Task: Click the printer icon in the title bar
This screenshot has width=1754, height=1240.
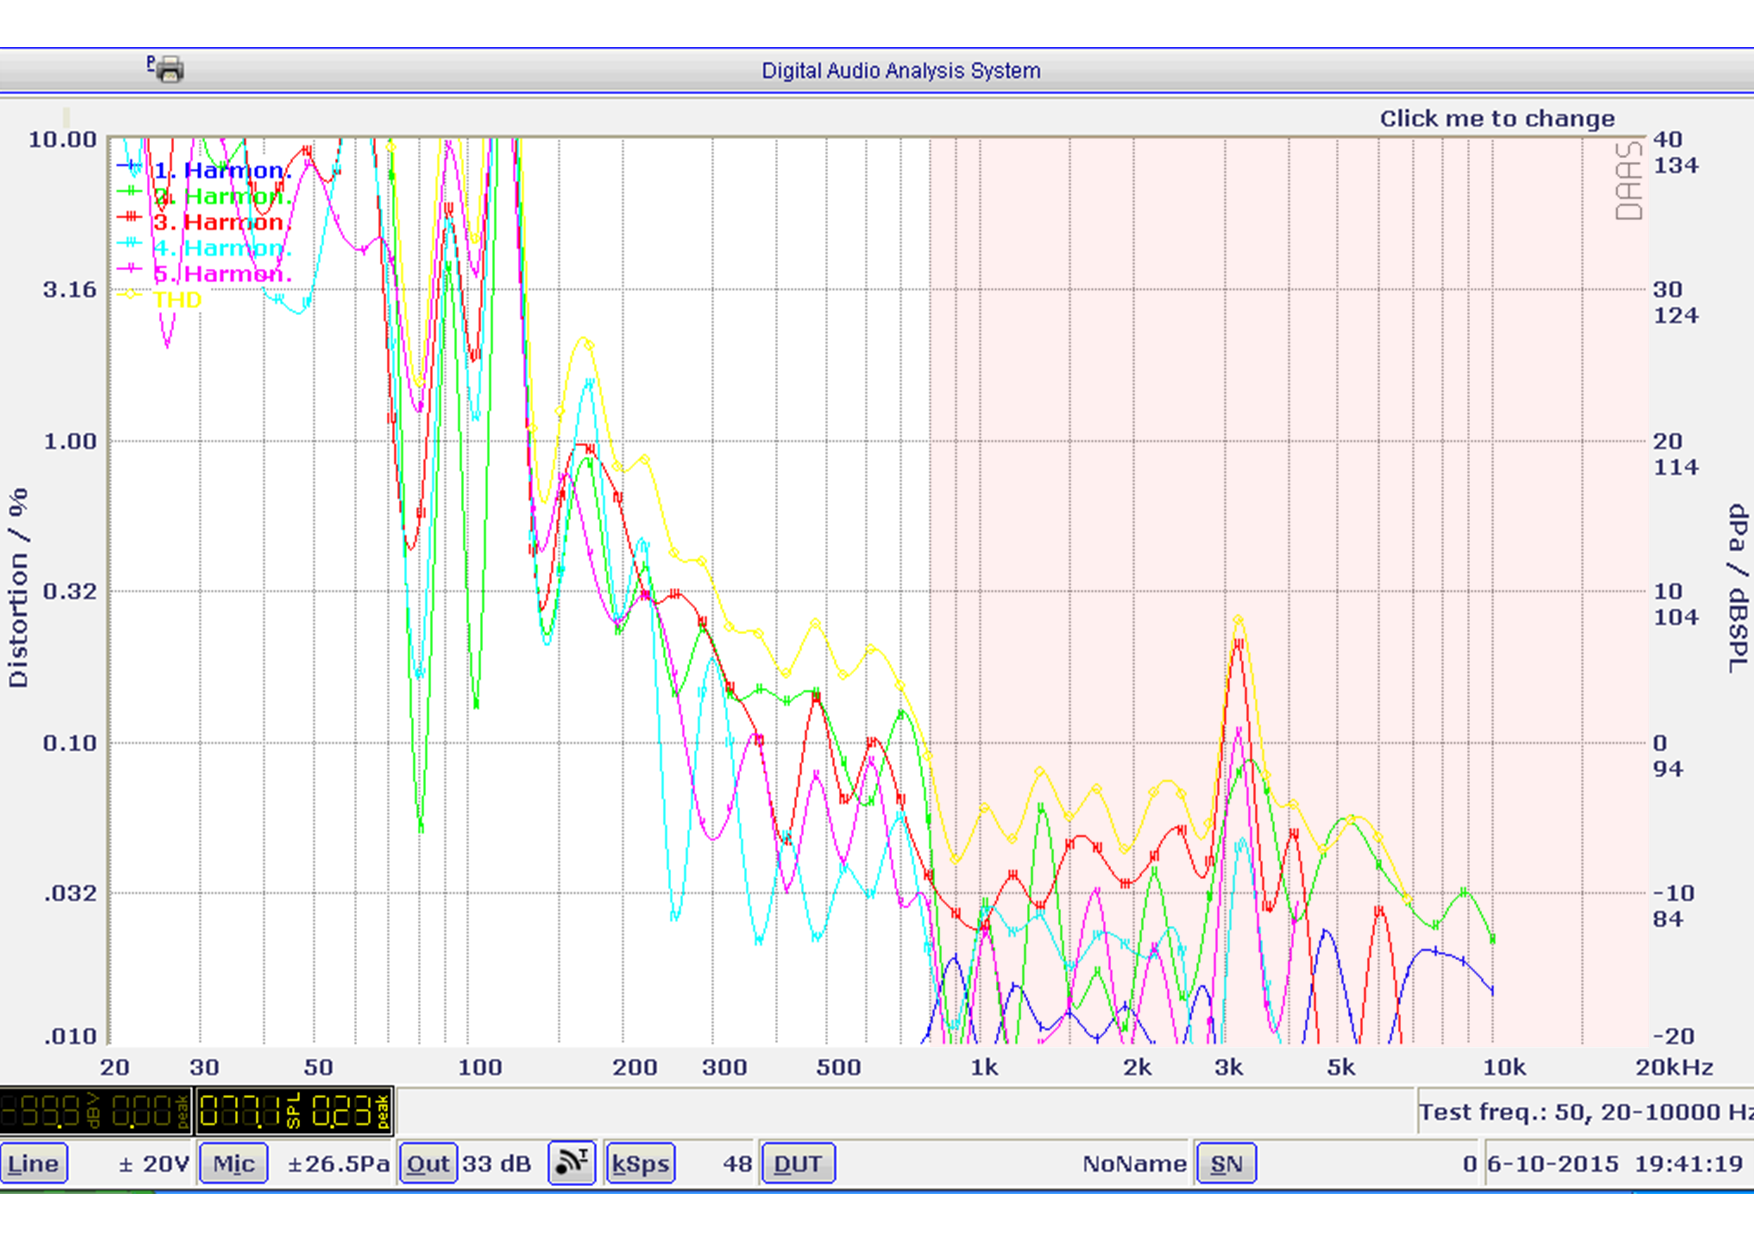Action: click(168, 69)
